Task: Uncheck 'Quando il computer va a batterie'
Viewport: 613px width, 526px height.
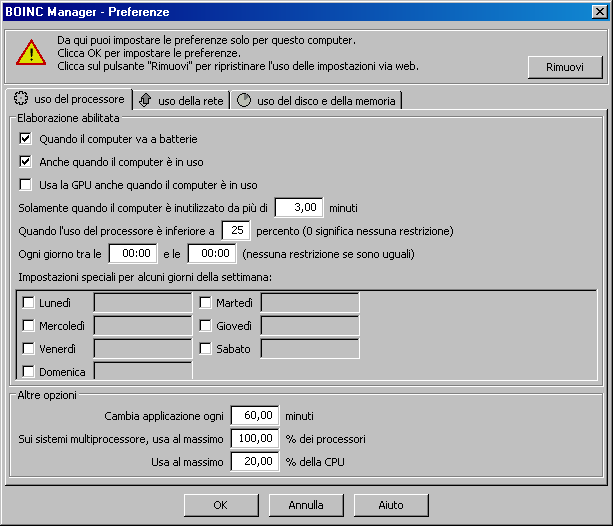Action: [x=25, y=138]
